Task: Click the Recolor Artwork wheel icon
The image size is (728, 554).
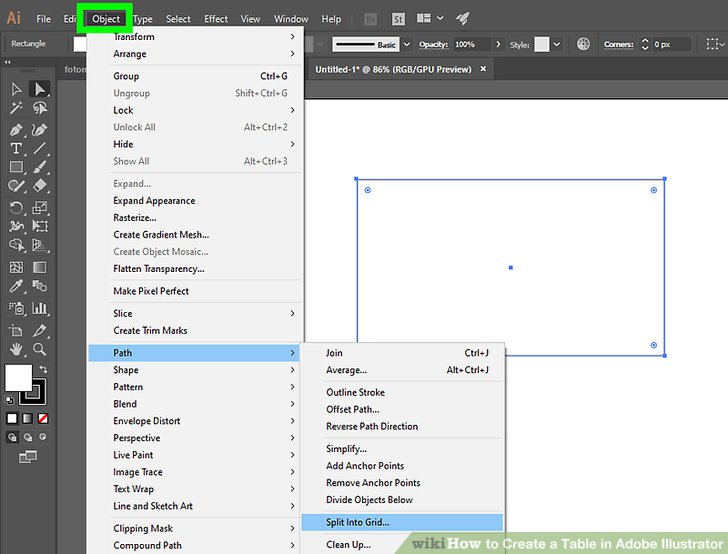Action: [584, 45]
